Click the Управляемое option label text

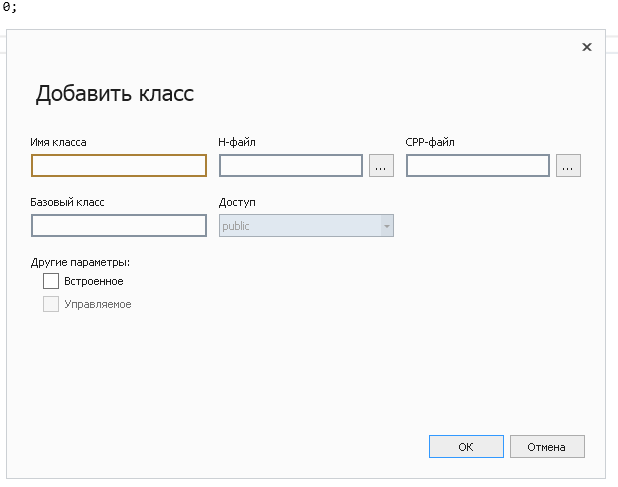click(98, 304)
